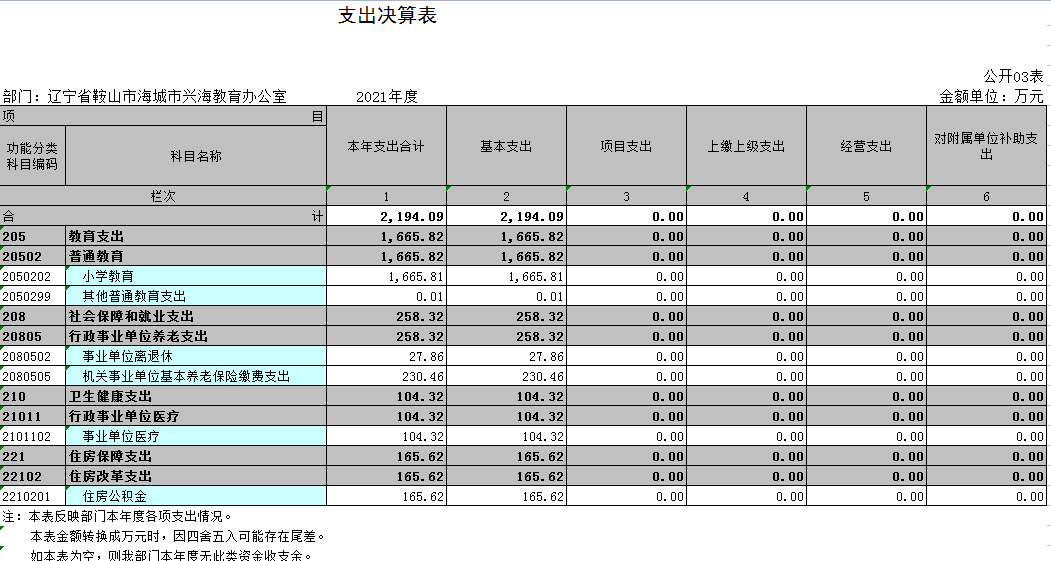The image size is (1051, 561).
Task: Select the 事业单位离退休 cell
Action: 196,357
